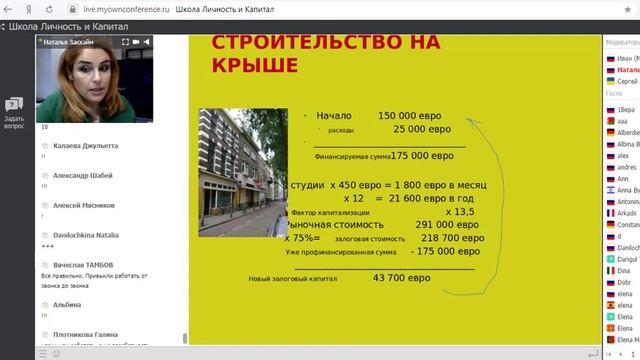This screenshot has height=360, width=640.
Task: Expand the presenter video to fullscreen
Action: point(125,42)
